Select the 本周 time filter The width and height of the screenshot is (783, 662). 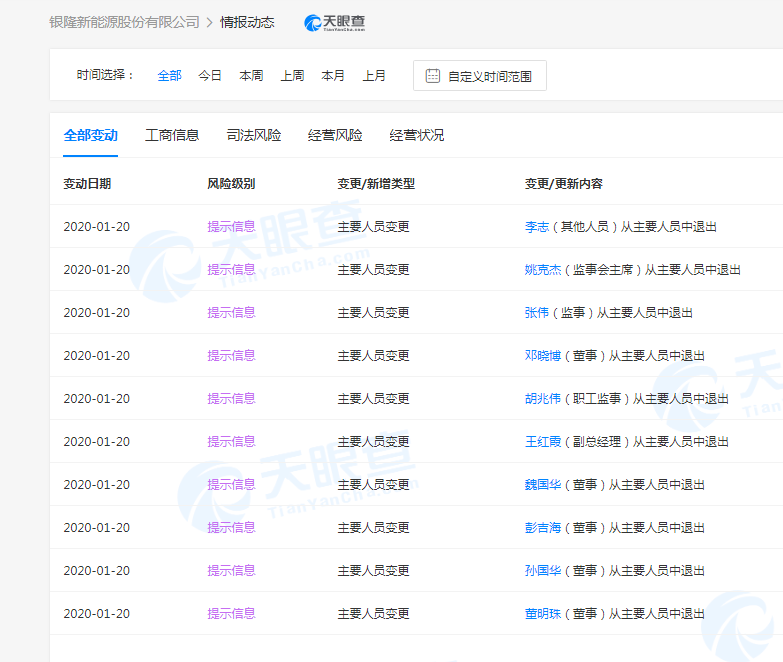[251, 76]
